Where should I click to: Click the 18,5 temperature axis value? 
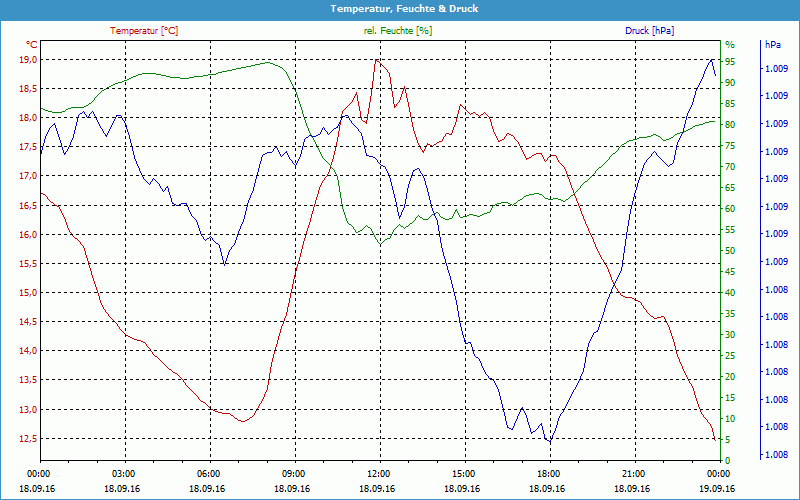pos(29,89)
